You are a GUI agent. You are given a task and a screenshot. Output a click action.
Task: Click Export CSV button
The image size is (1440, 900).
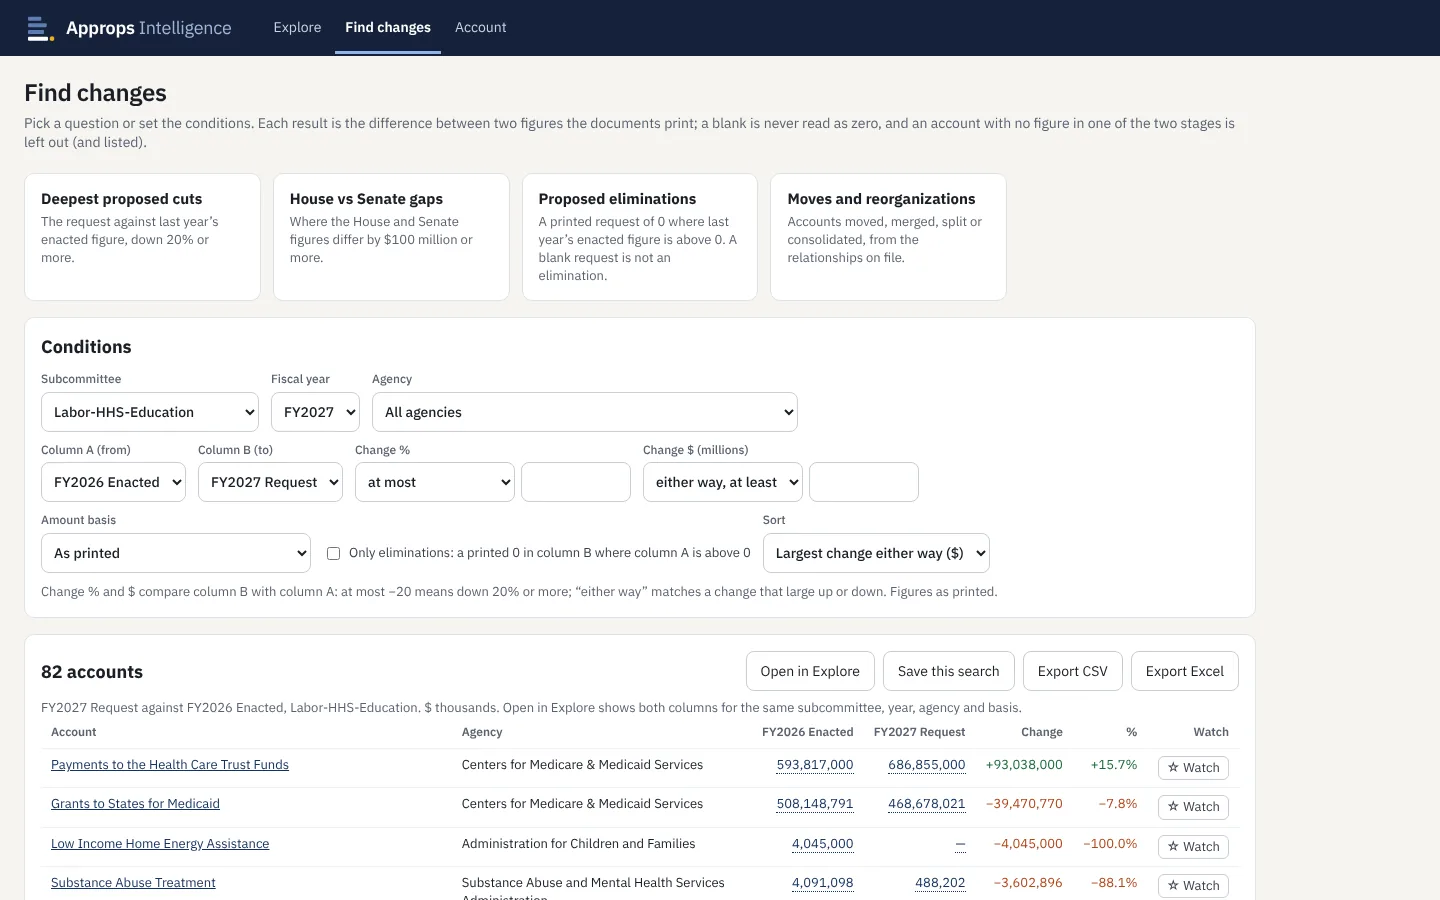tap(1072, 671)
